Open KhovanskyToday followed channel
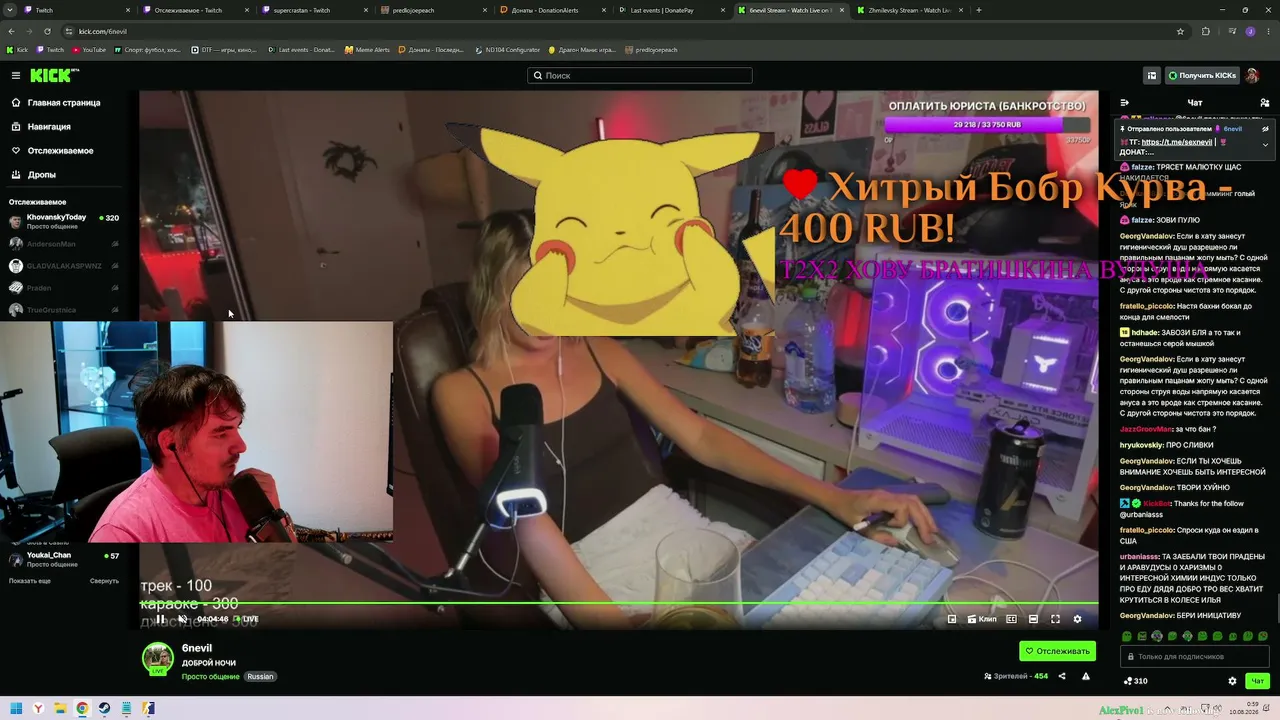The height and width of the screenshot is (720, 1280). (64, 221)
